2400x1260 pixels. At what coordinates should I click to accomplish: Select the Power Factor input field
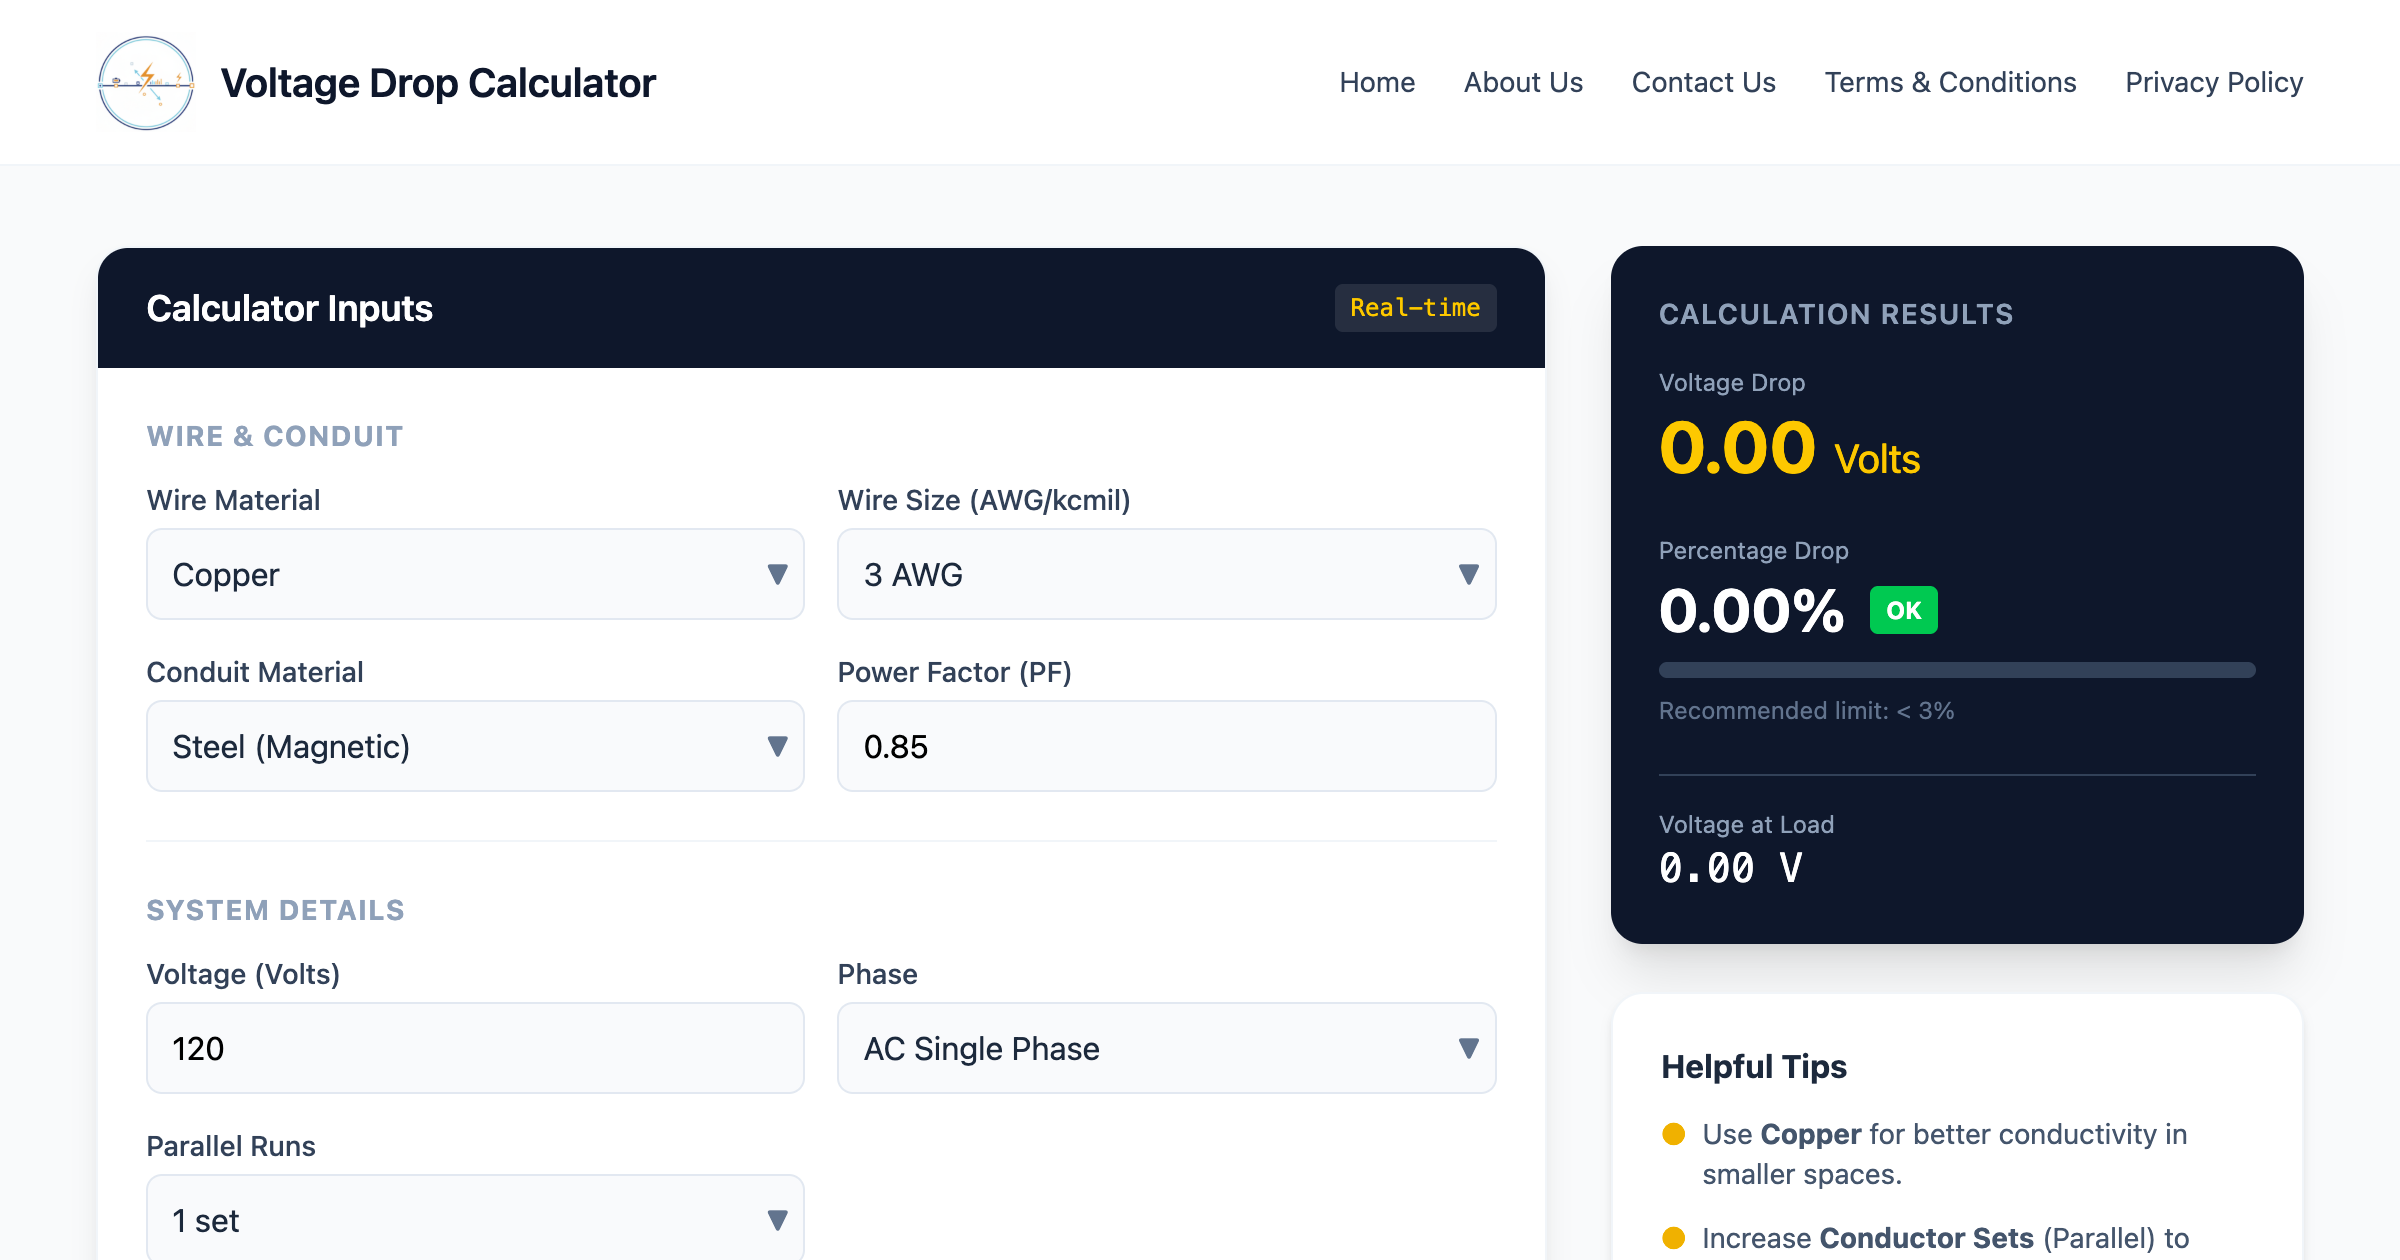coord(1165,746)
